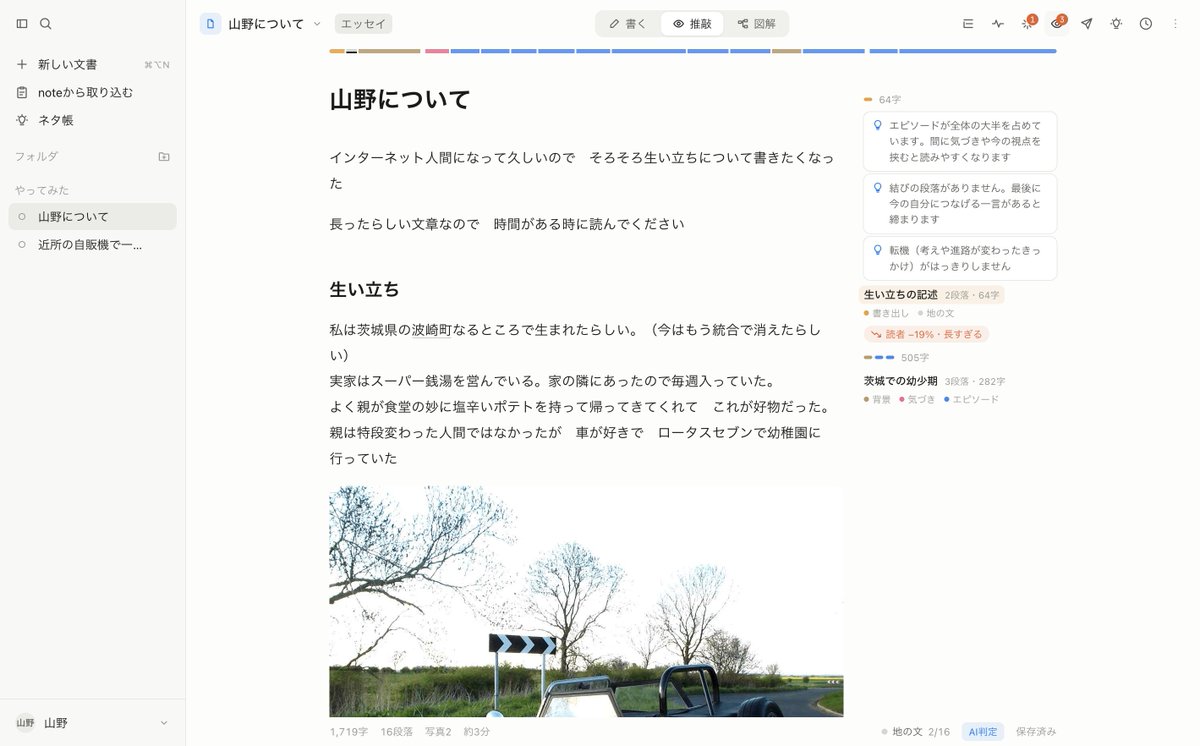Toggle the sidebar panel icon

tap(22, 23)
